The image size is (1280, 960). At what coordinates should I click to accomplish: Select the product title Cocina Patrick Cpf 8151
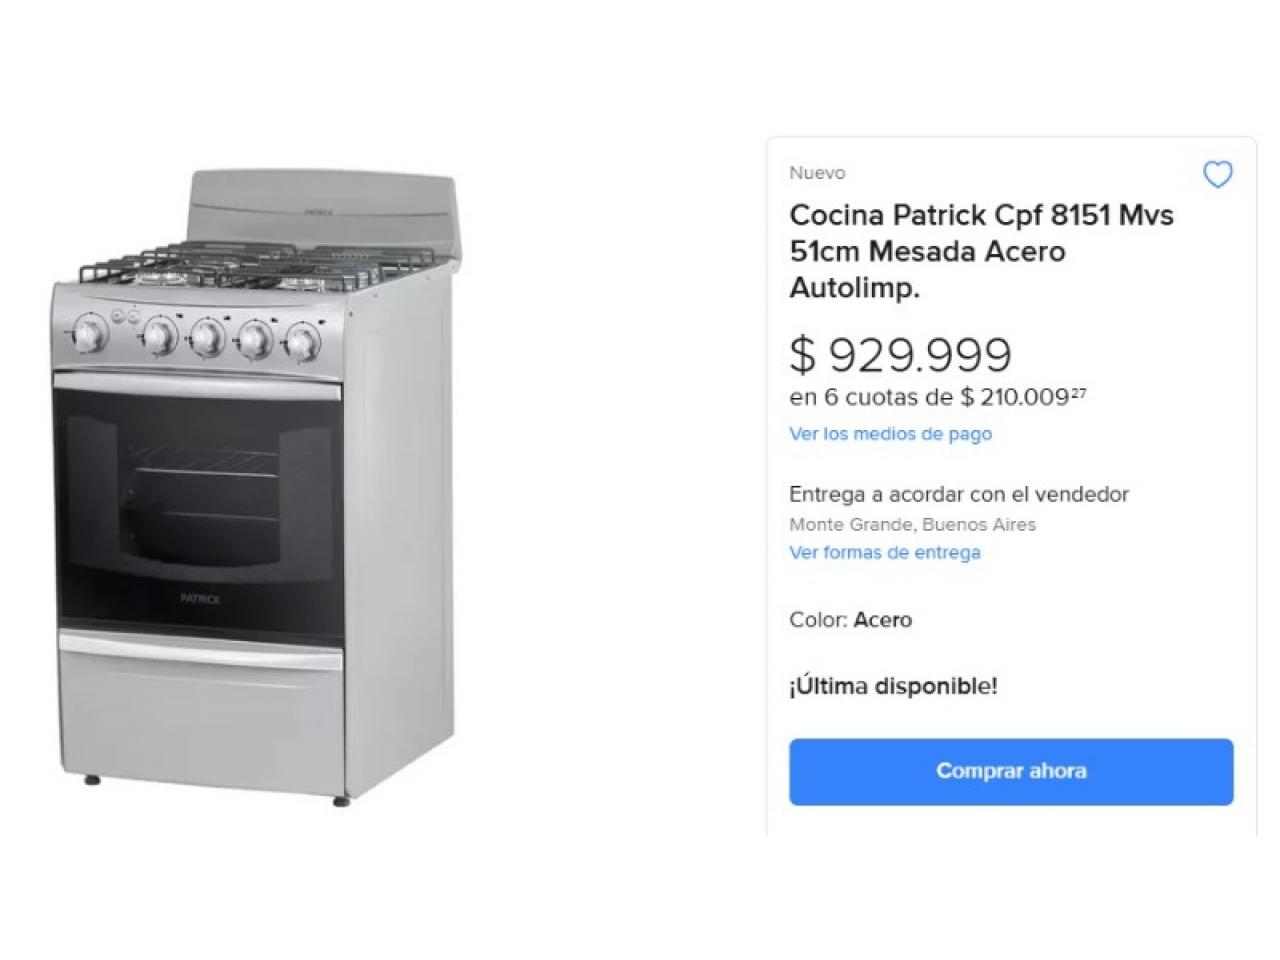click(x=981, y=251)
